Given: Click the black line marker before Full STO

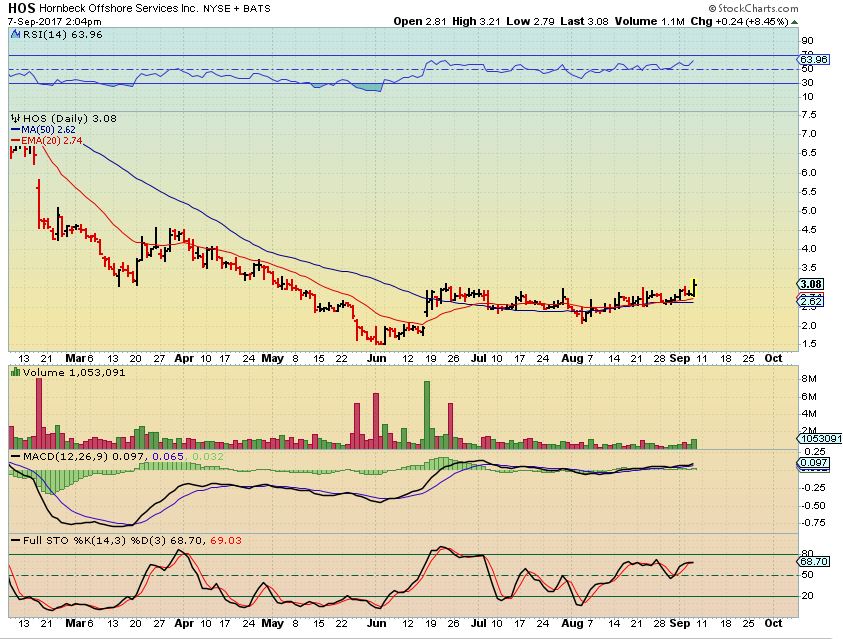Looking at the screenshot, I should [16, 540].
